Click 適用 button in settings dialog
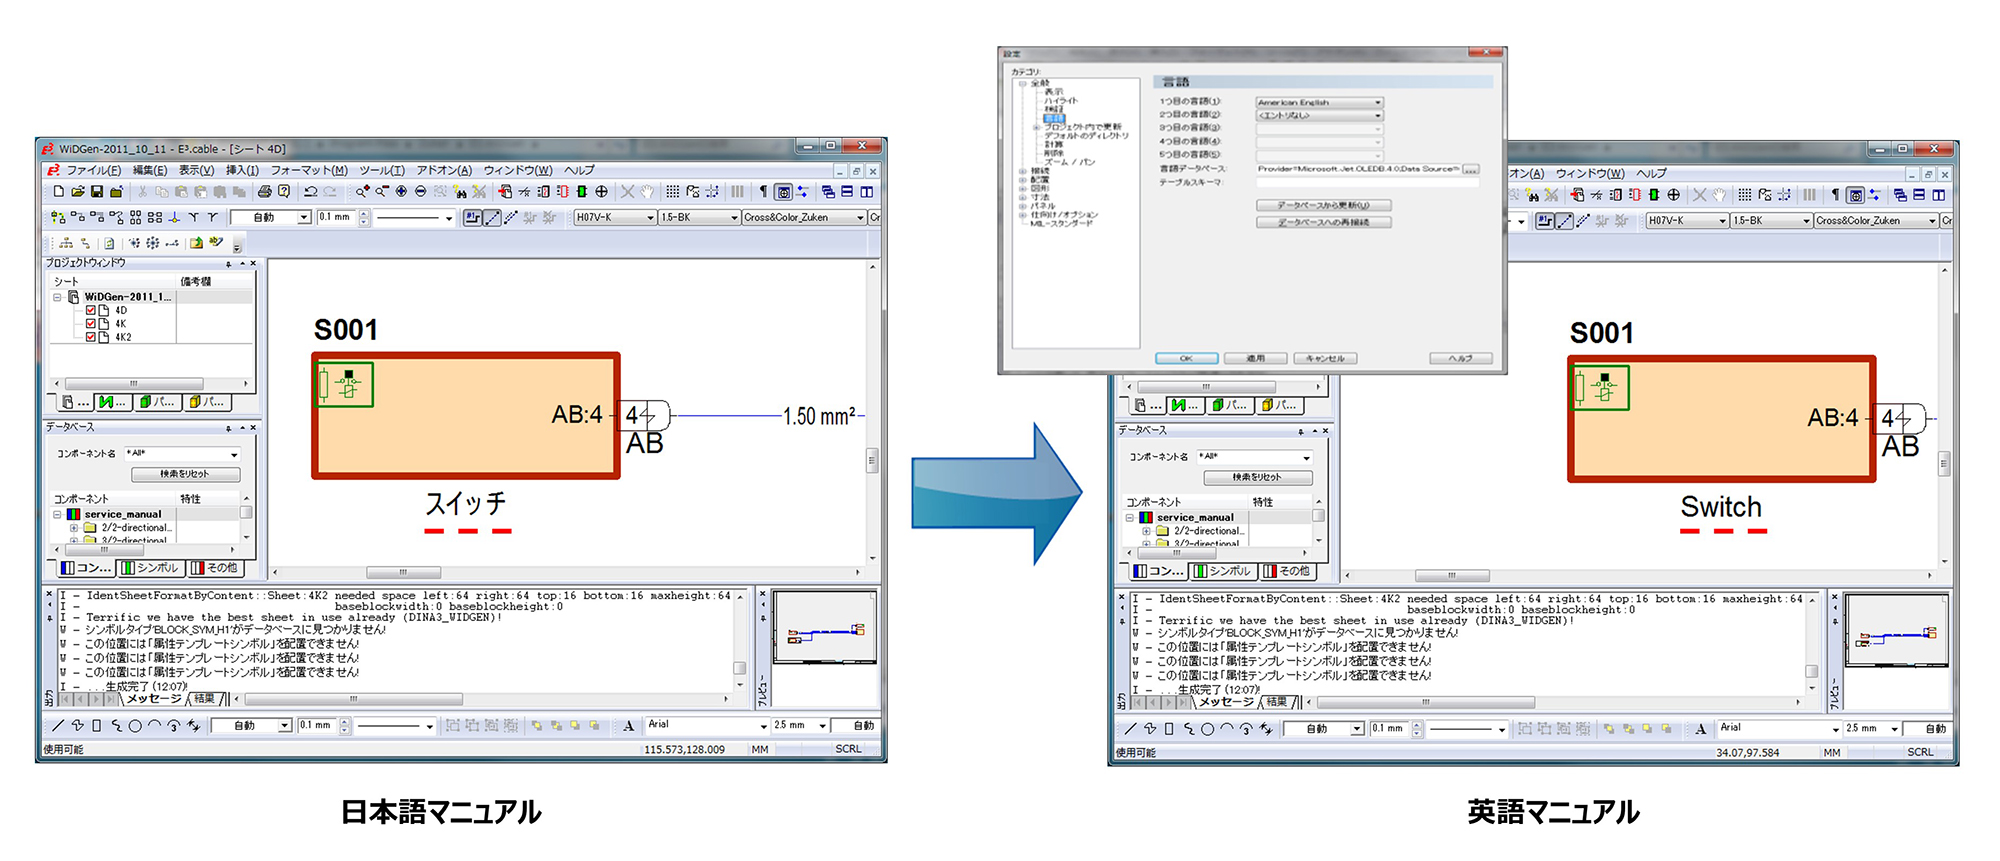The image size is (2000, 861). point(1256,358)
